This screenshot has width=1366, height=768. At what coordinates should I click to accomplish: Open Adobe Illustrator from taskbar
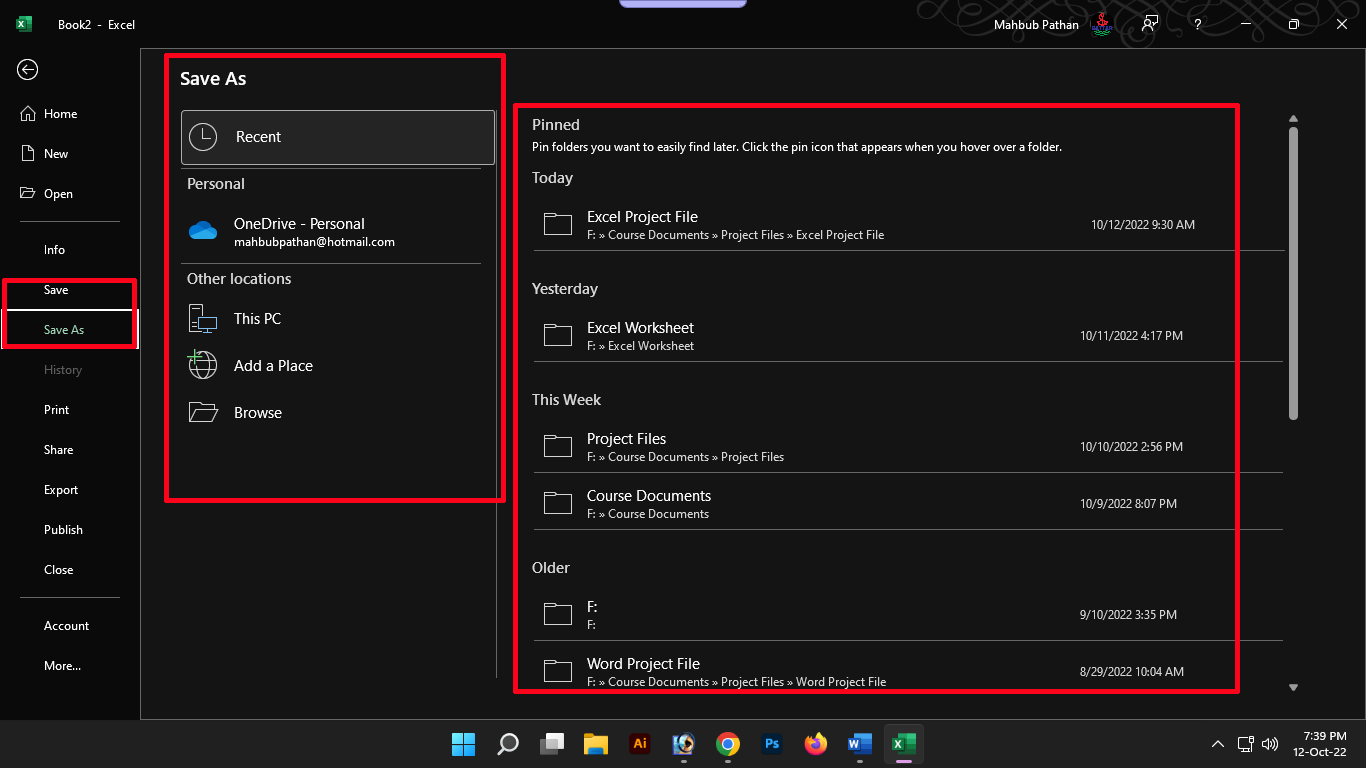[x=640, y=744]
